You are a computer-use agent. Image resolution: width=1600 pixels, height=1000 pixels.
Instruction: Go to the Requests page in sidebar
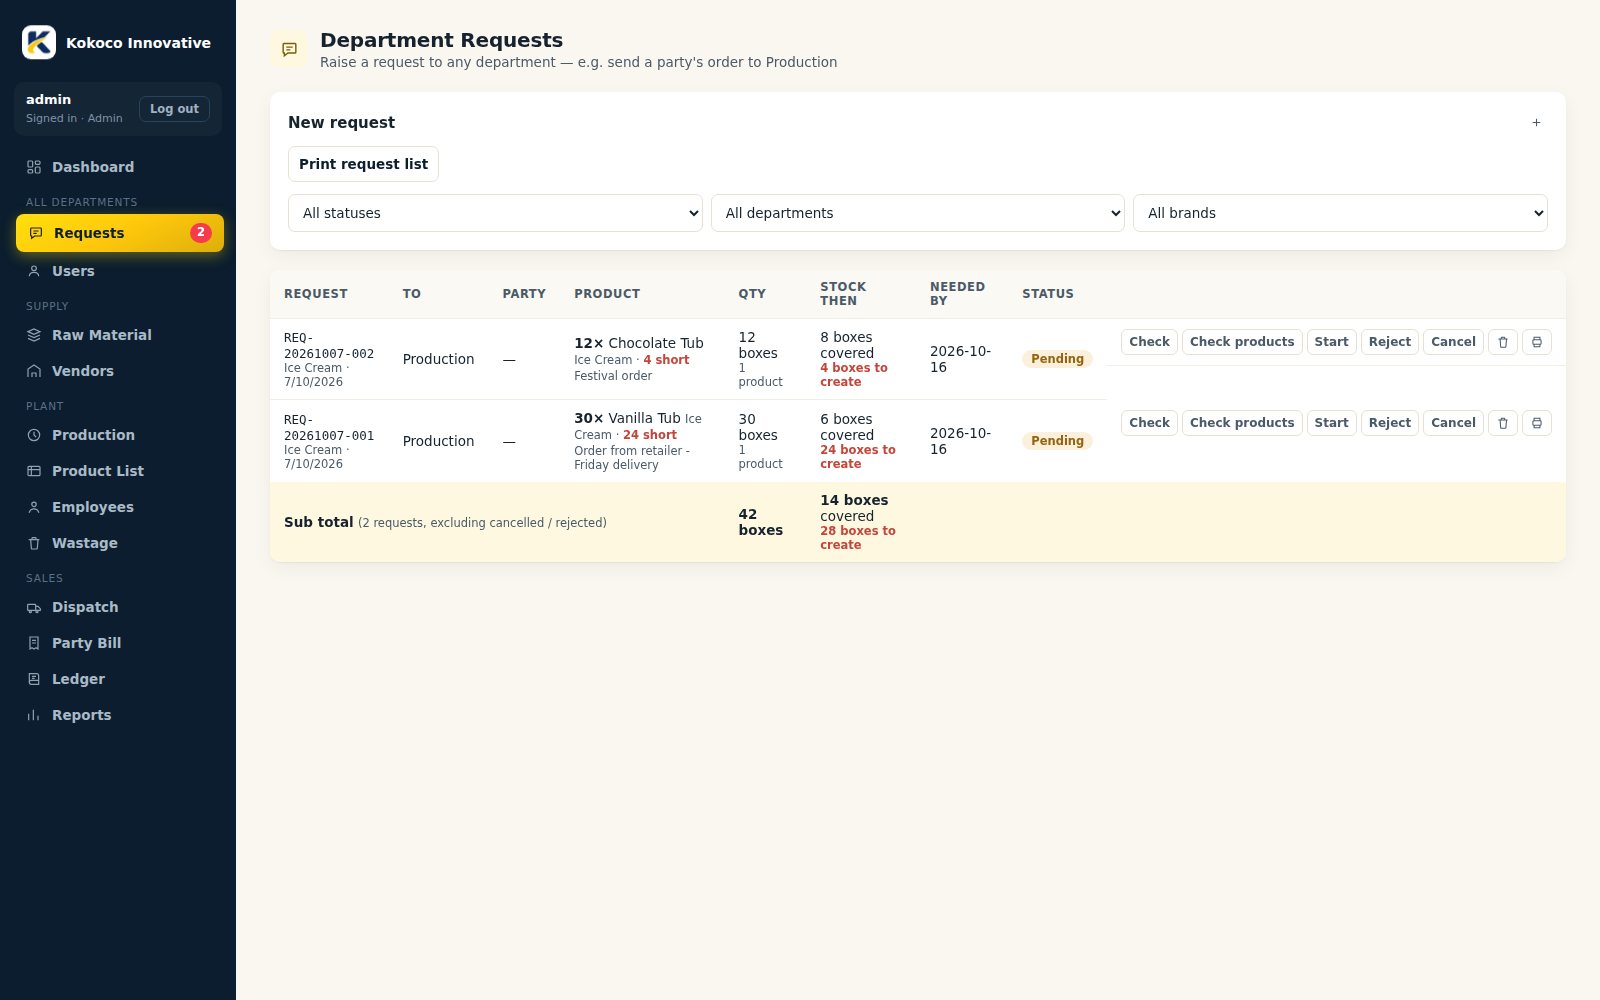(120, 233)
